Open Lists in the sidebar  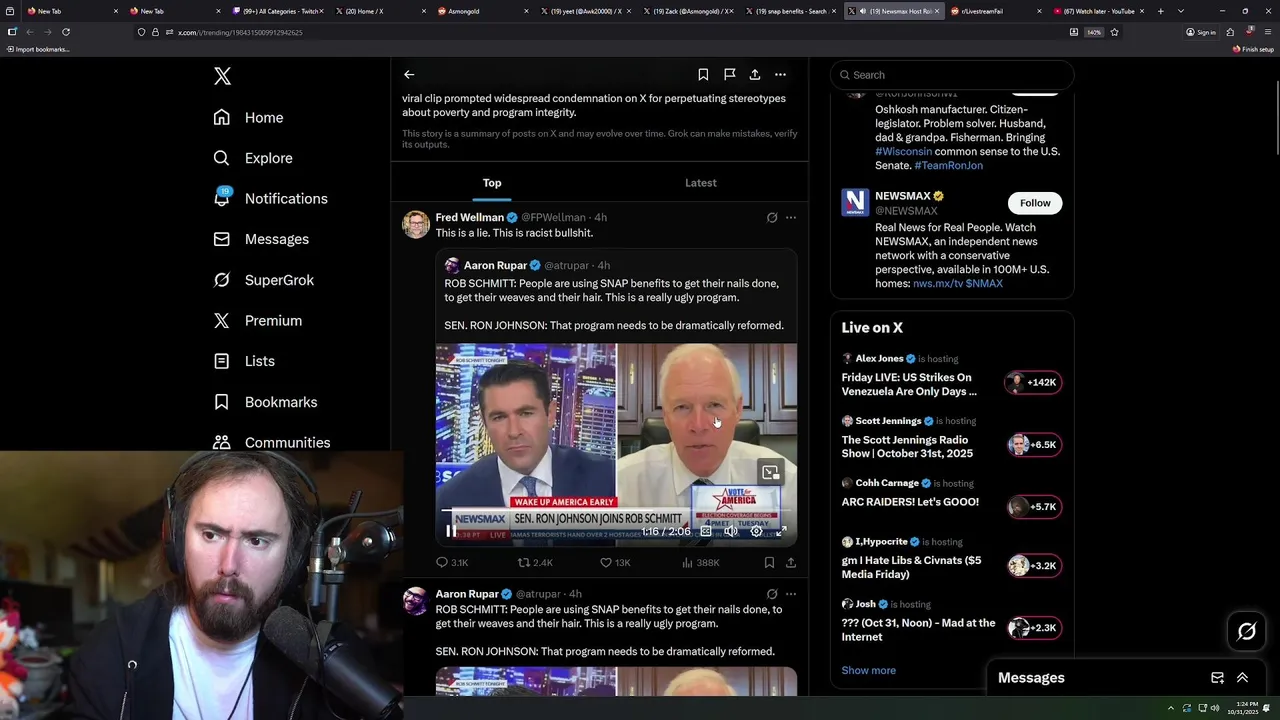tap(244, 361)
